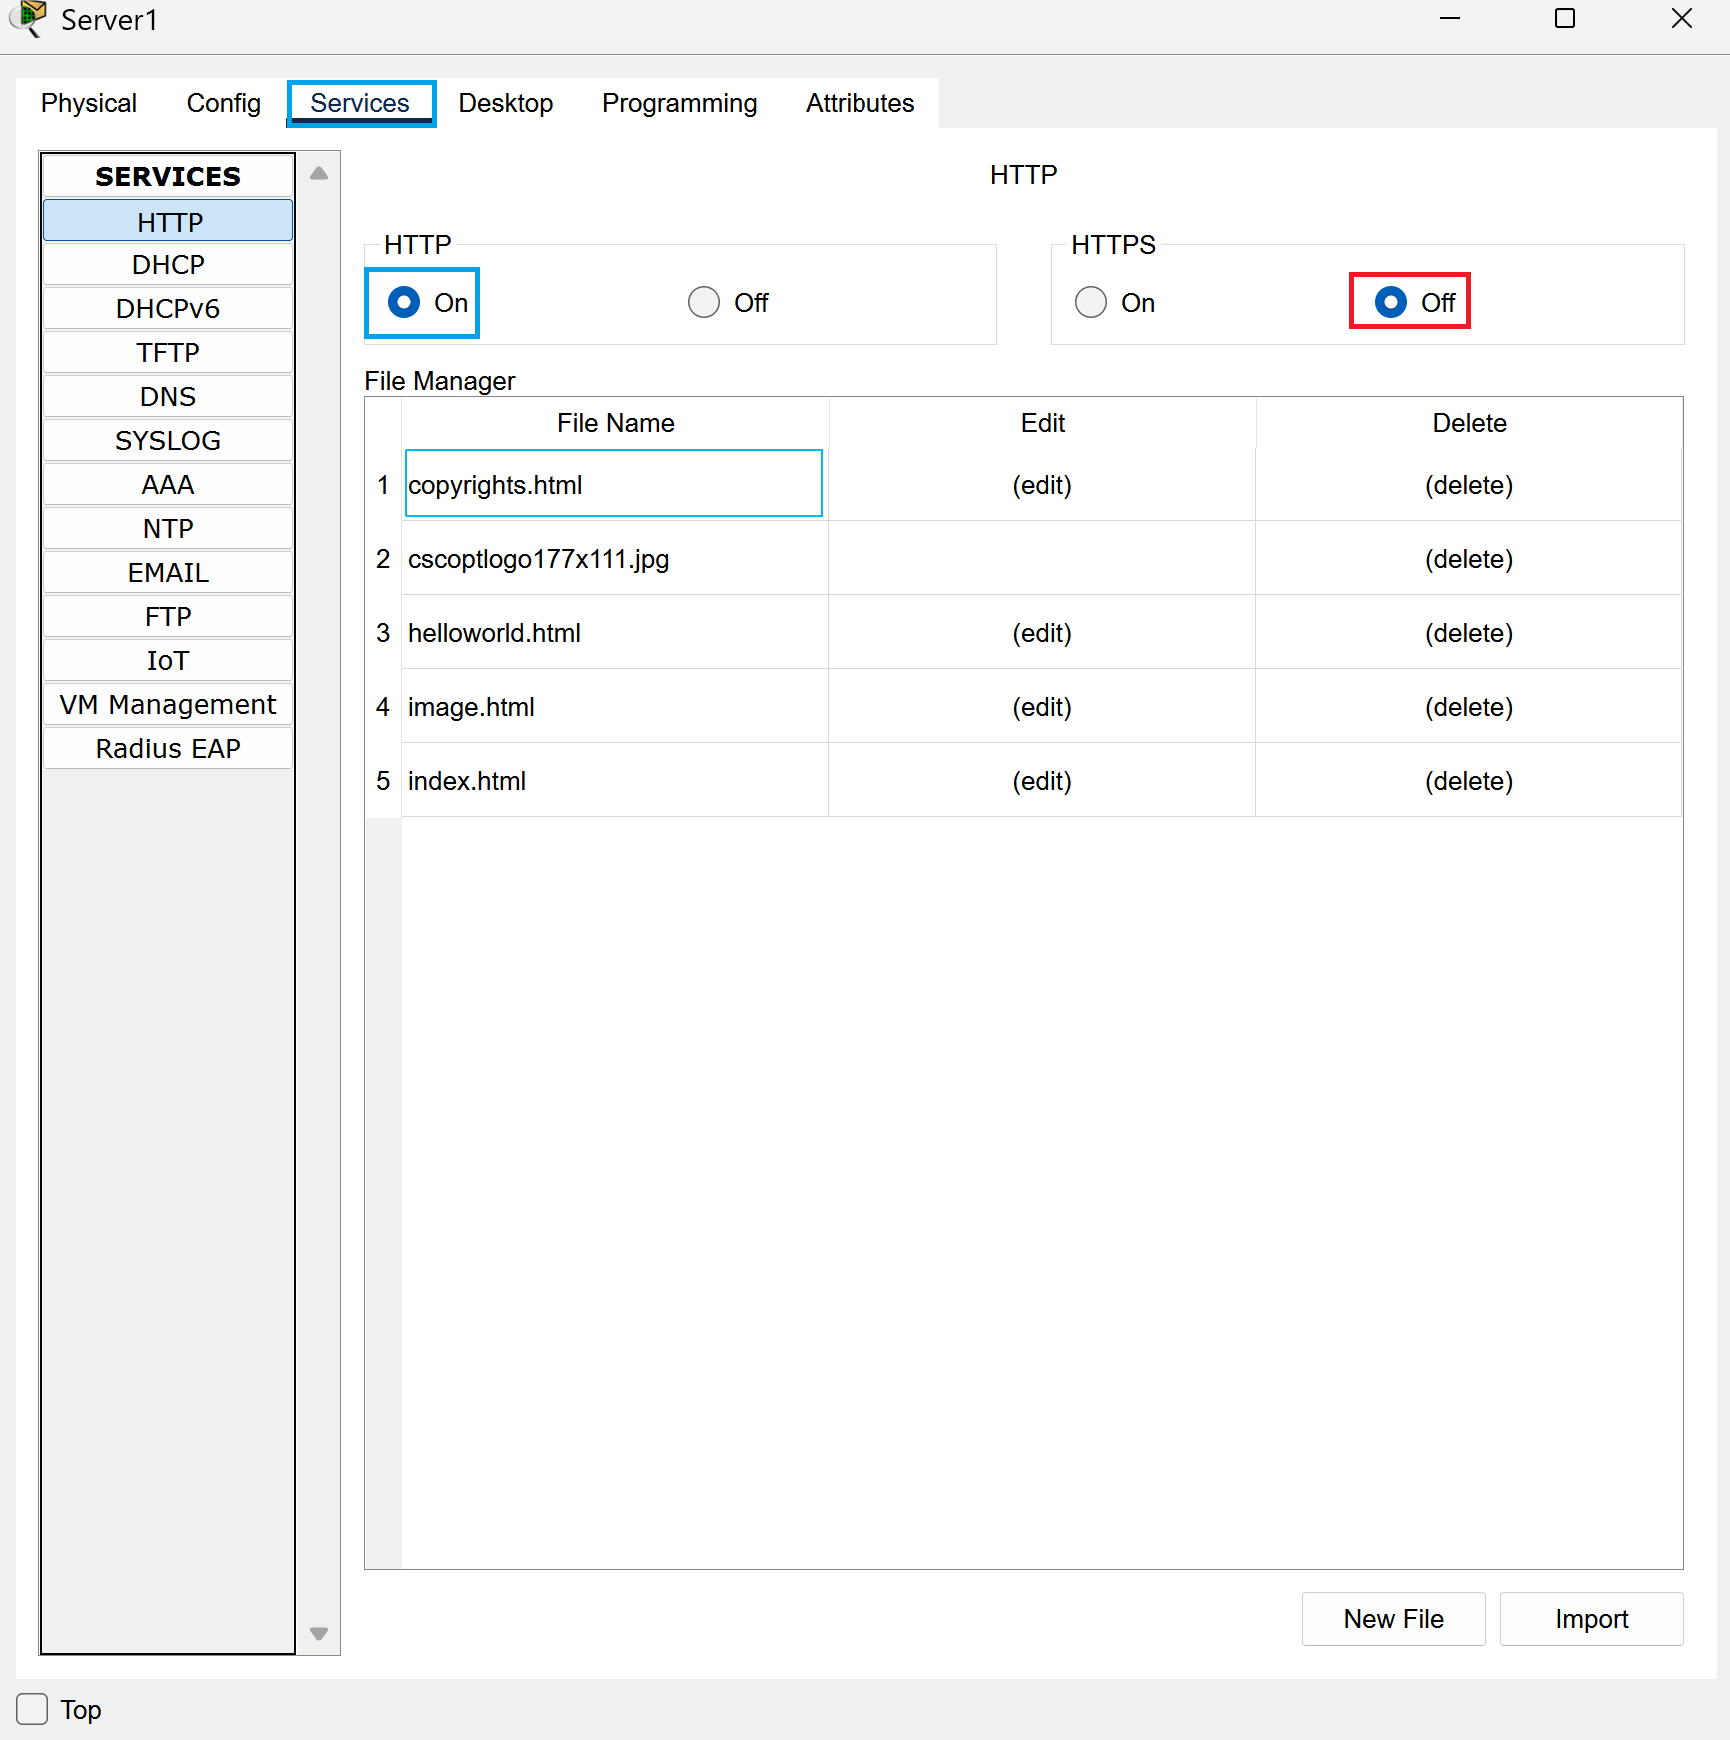Click the File Name column header
Screen dimensions: 1730x1740
615,423
